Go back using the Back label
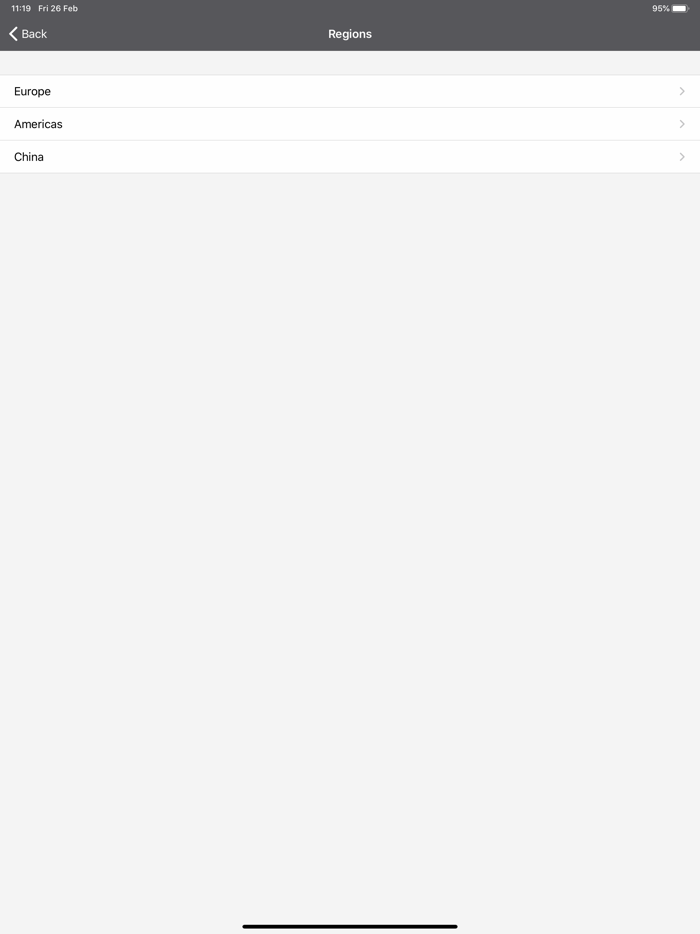Screen dimensions: 700x934 click(34, 34)
